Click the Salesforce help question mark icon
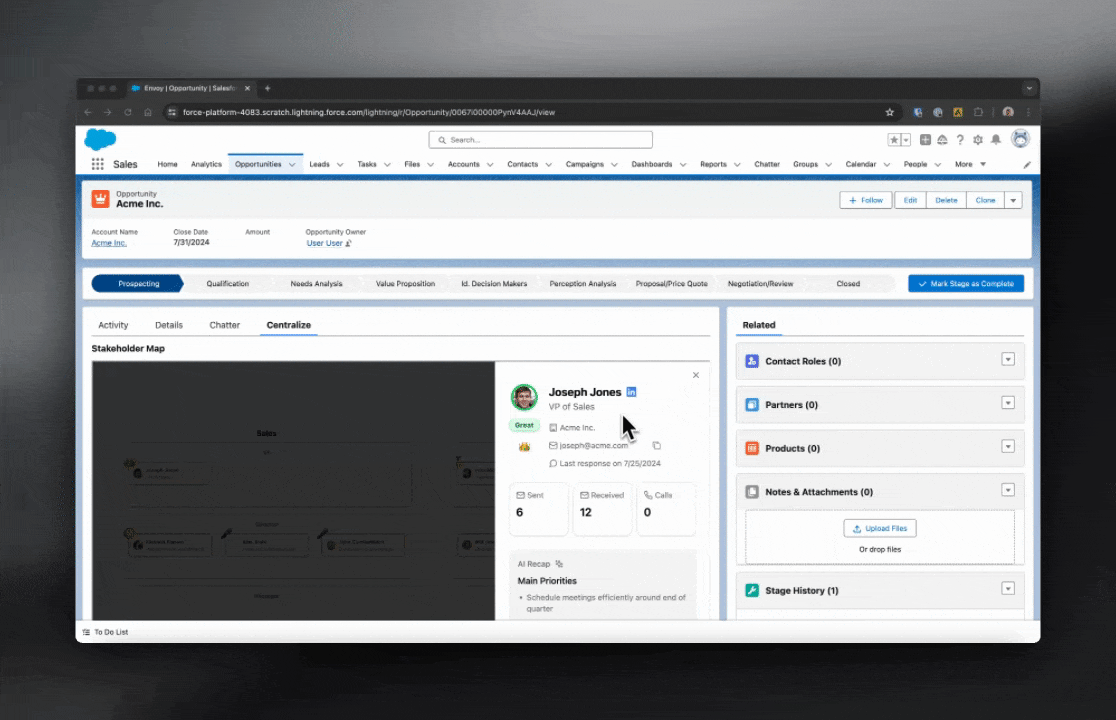The image size is (1116, 720). [x=960, y=140]
